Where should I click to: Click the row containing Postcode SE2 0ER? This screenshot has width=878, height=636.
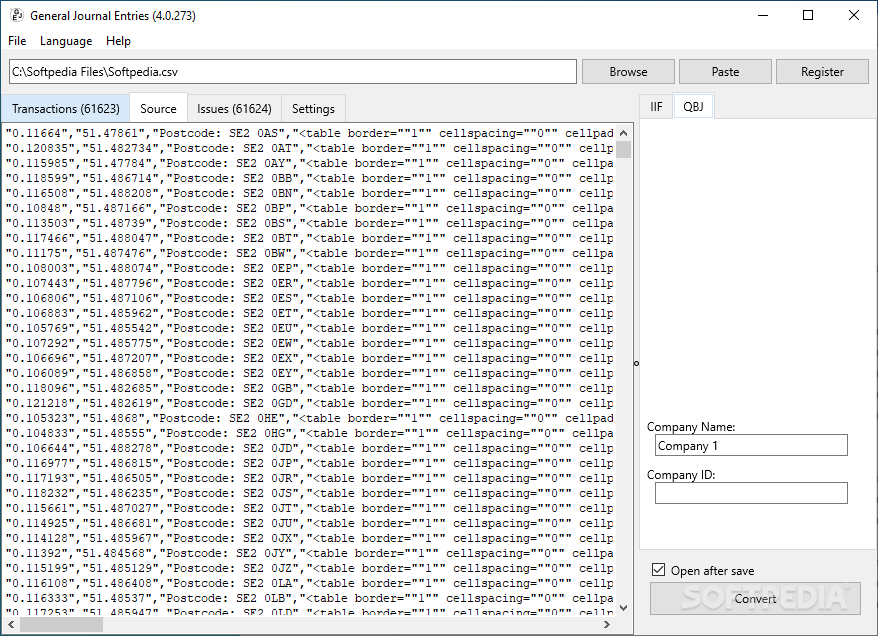pos(310,283)
